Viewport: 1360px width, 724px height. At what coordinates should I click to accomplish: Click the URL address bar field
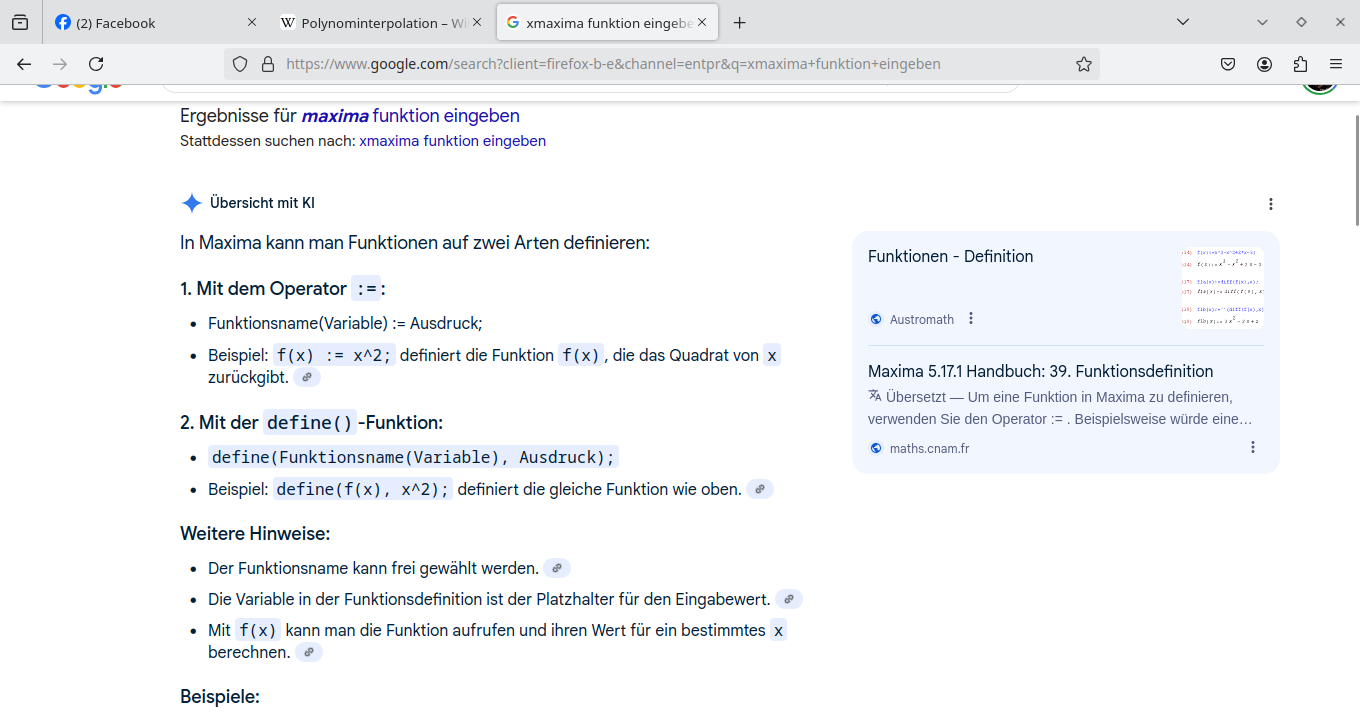point(660,64)
